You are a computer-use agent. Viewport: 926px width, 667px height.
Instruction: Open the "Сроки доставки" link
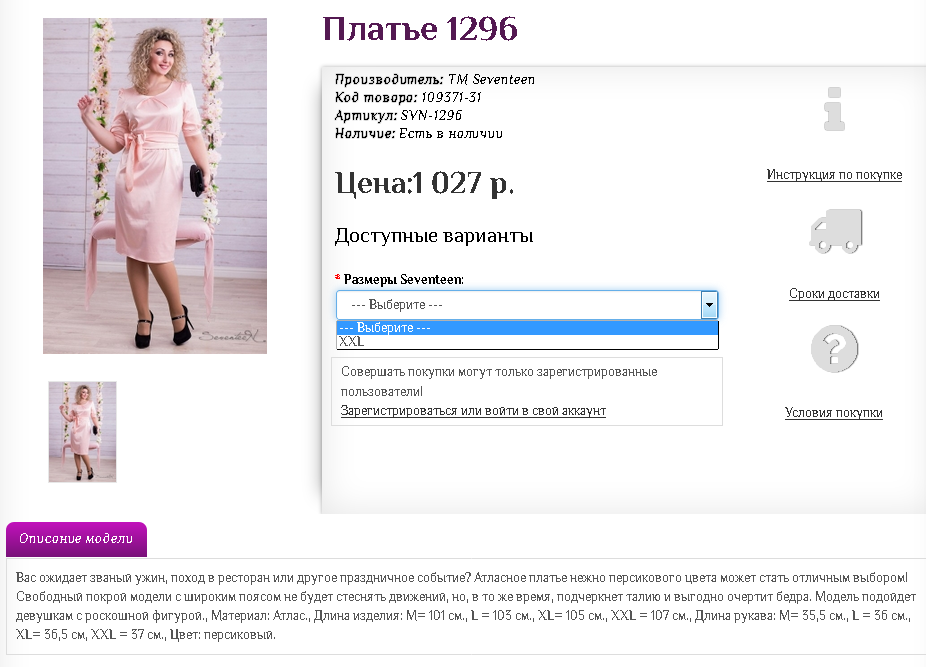[835, 294]
